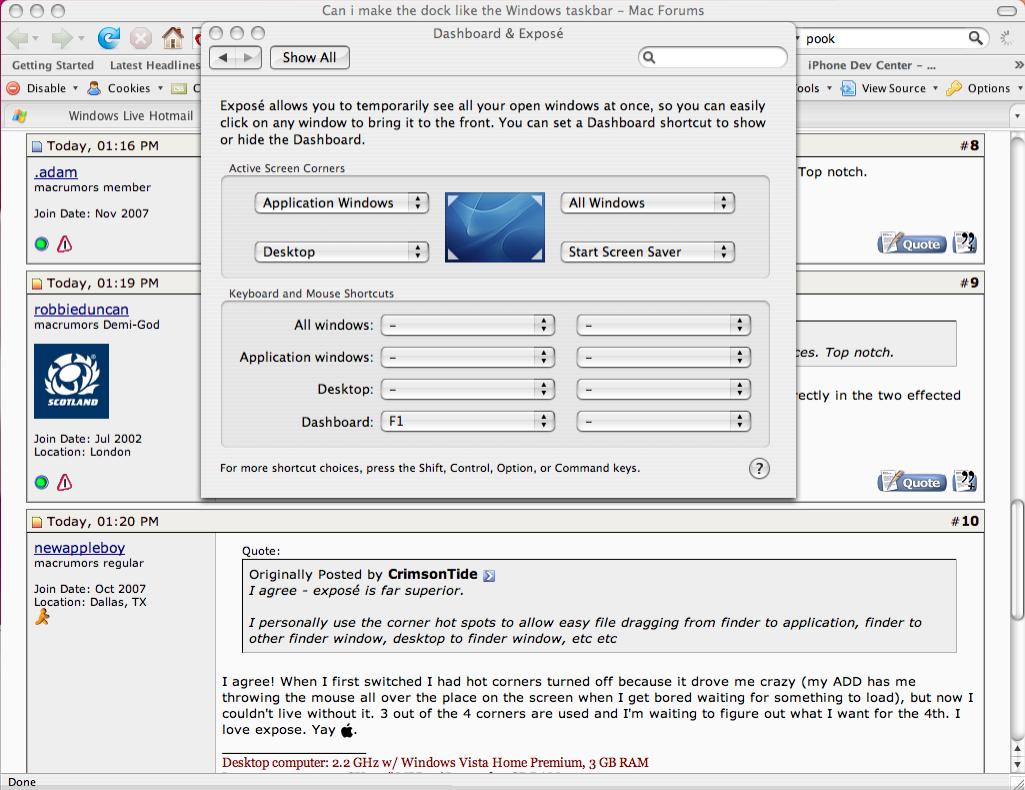Click the browser vertical scrollbar thumb
The width and height of the screenshot is (1025, 790).
(x=1017, y=559)
